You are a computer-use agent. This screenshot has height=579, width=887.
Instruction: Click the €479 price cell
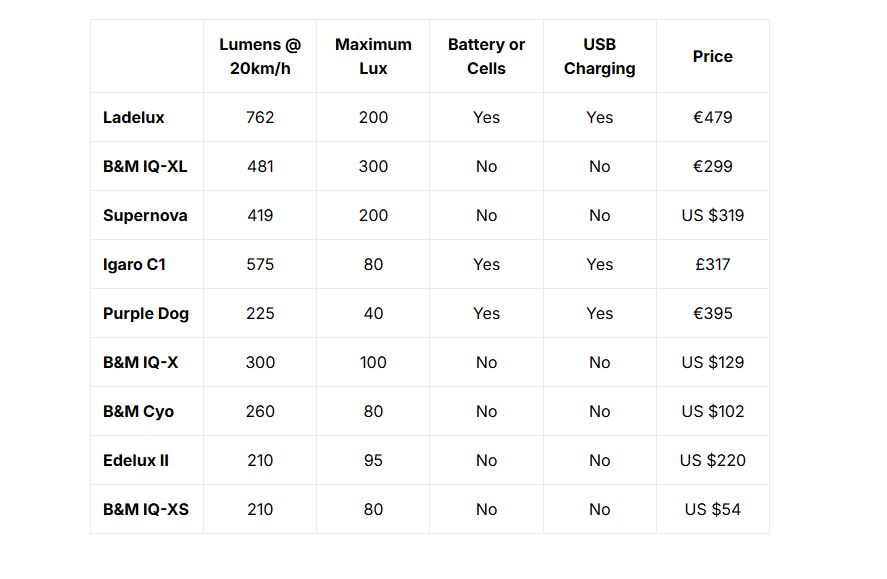pos(712,117)
